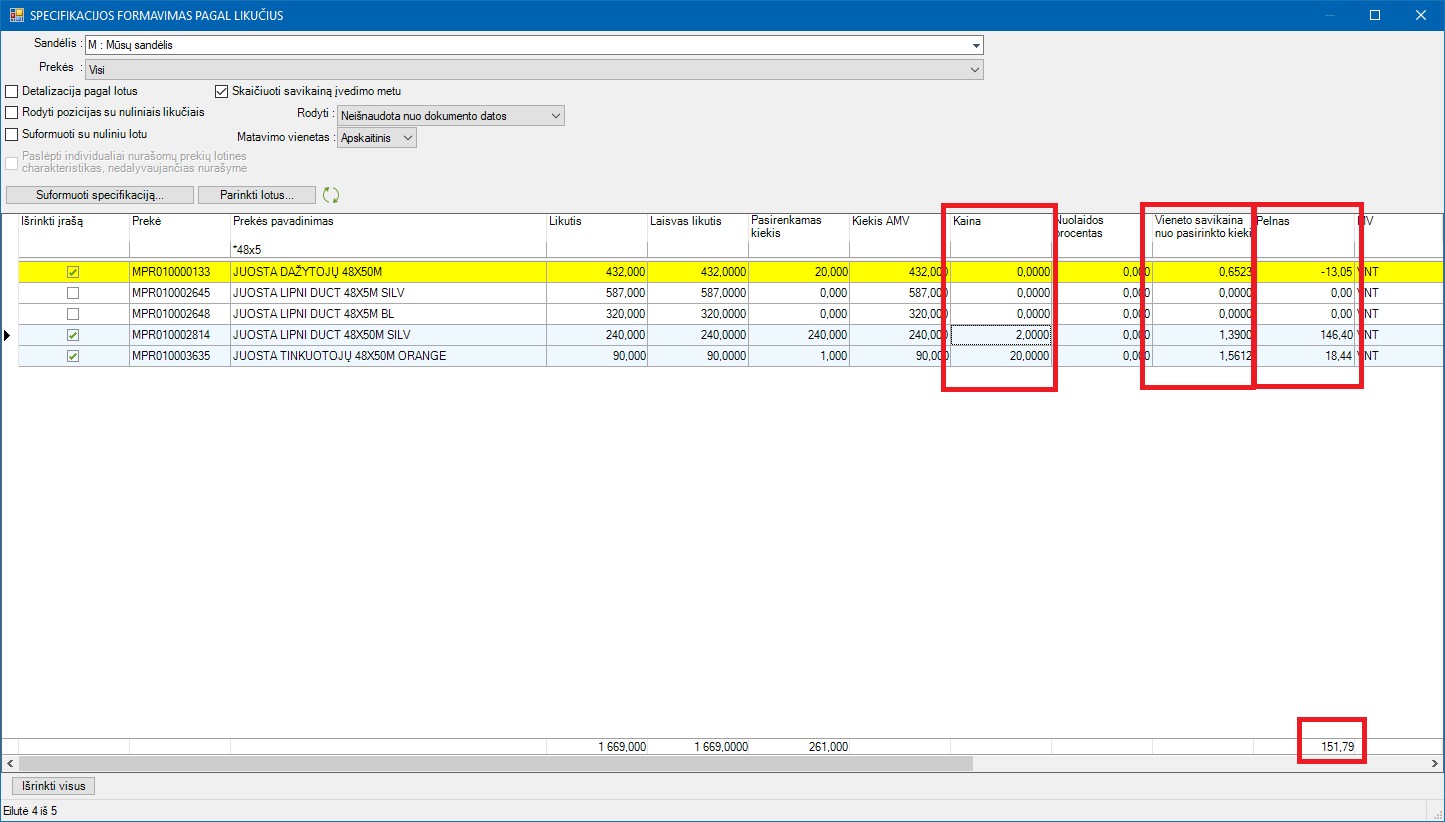This screenshot has height=822, width=1445.
Task: Open Rodyti dropdown with Neišnaudota option
Action: [556, 116]
